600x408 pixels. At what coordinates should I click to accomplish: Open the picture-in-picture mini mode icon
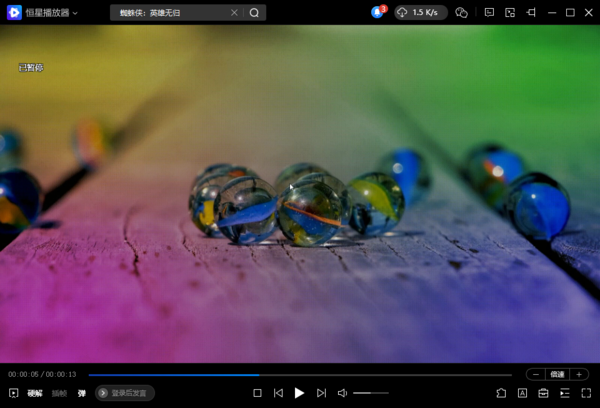[x=509, y=13]
